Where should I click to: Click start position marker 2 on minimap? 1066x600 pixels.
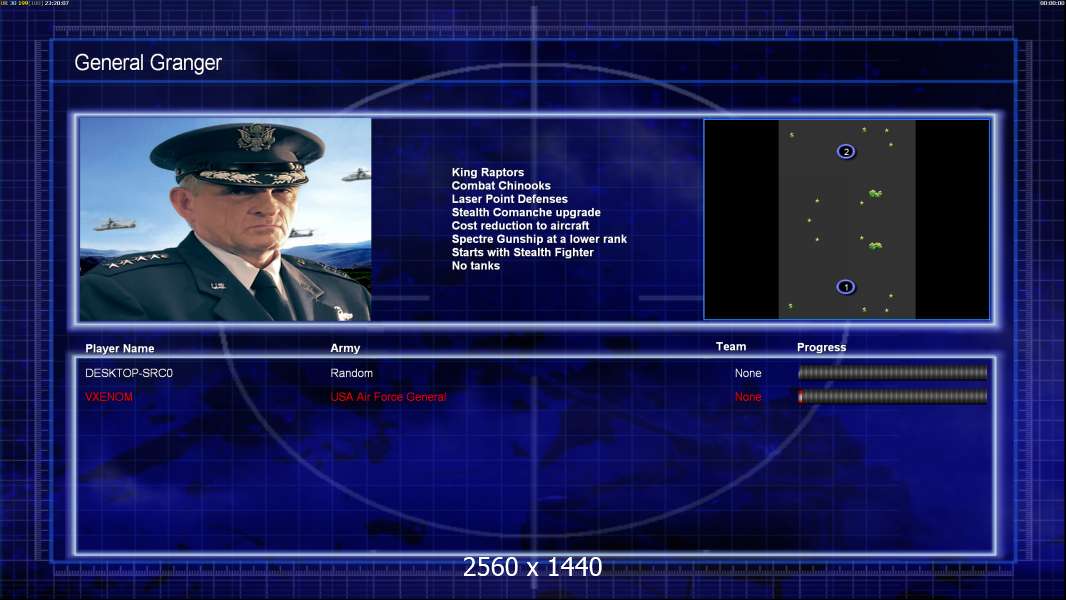846,152
